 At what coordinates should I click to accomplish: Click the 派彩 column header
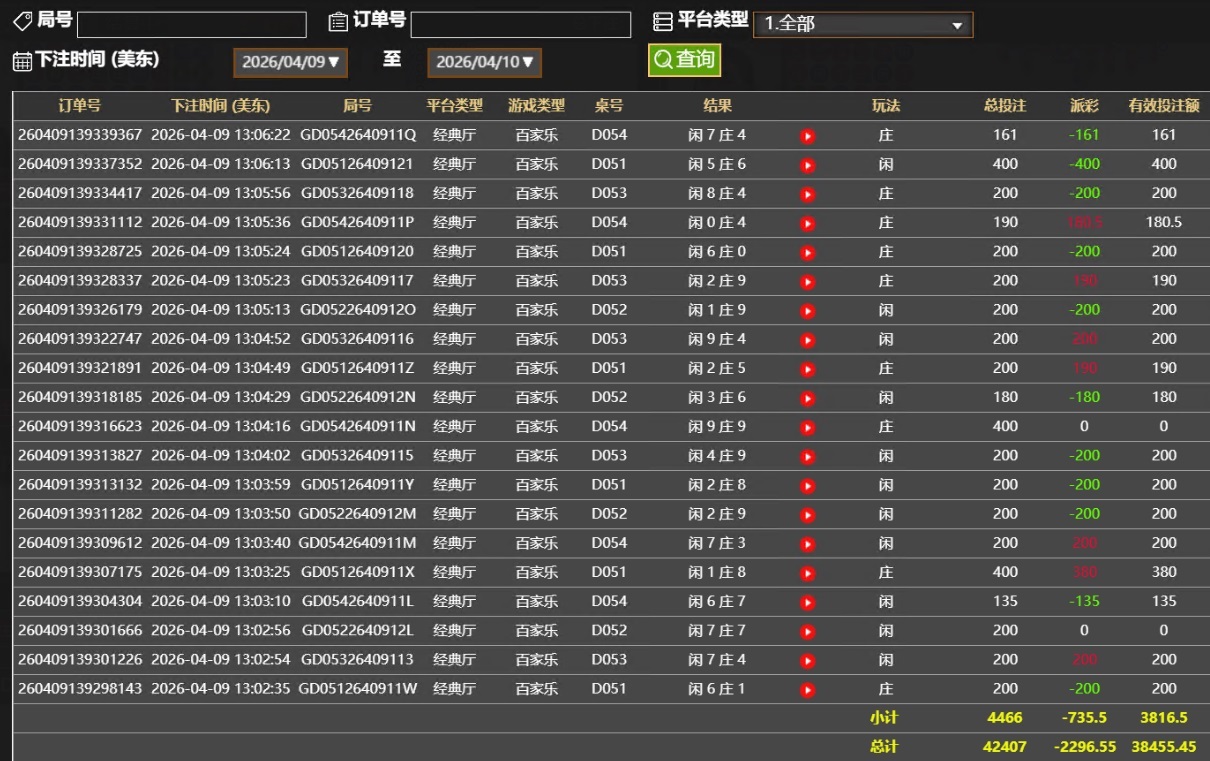(1083, 106)
